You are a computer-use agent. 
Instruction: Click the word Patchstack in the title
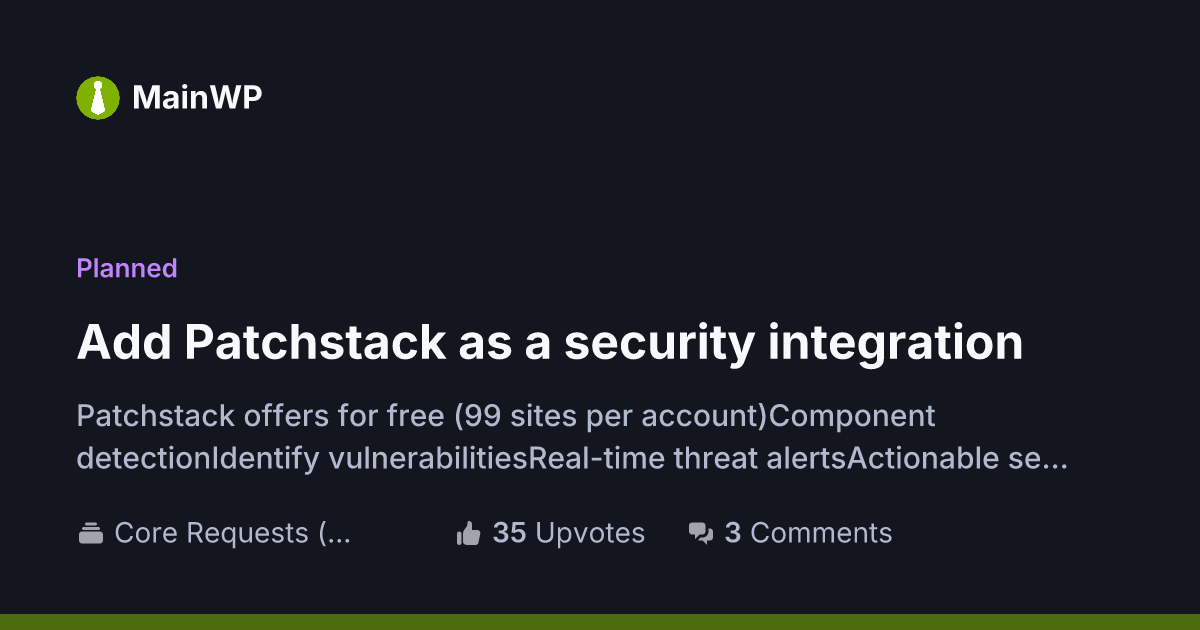315,343
